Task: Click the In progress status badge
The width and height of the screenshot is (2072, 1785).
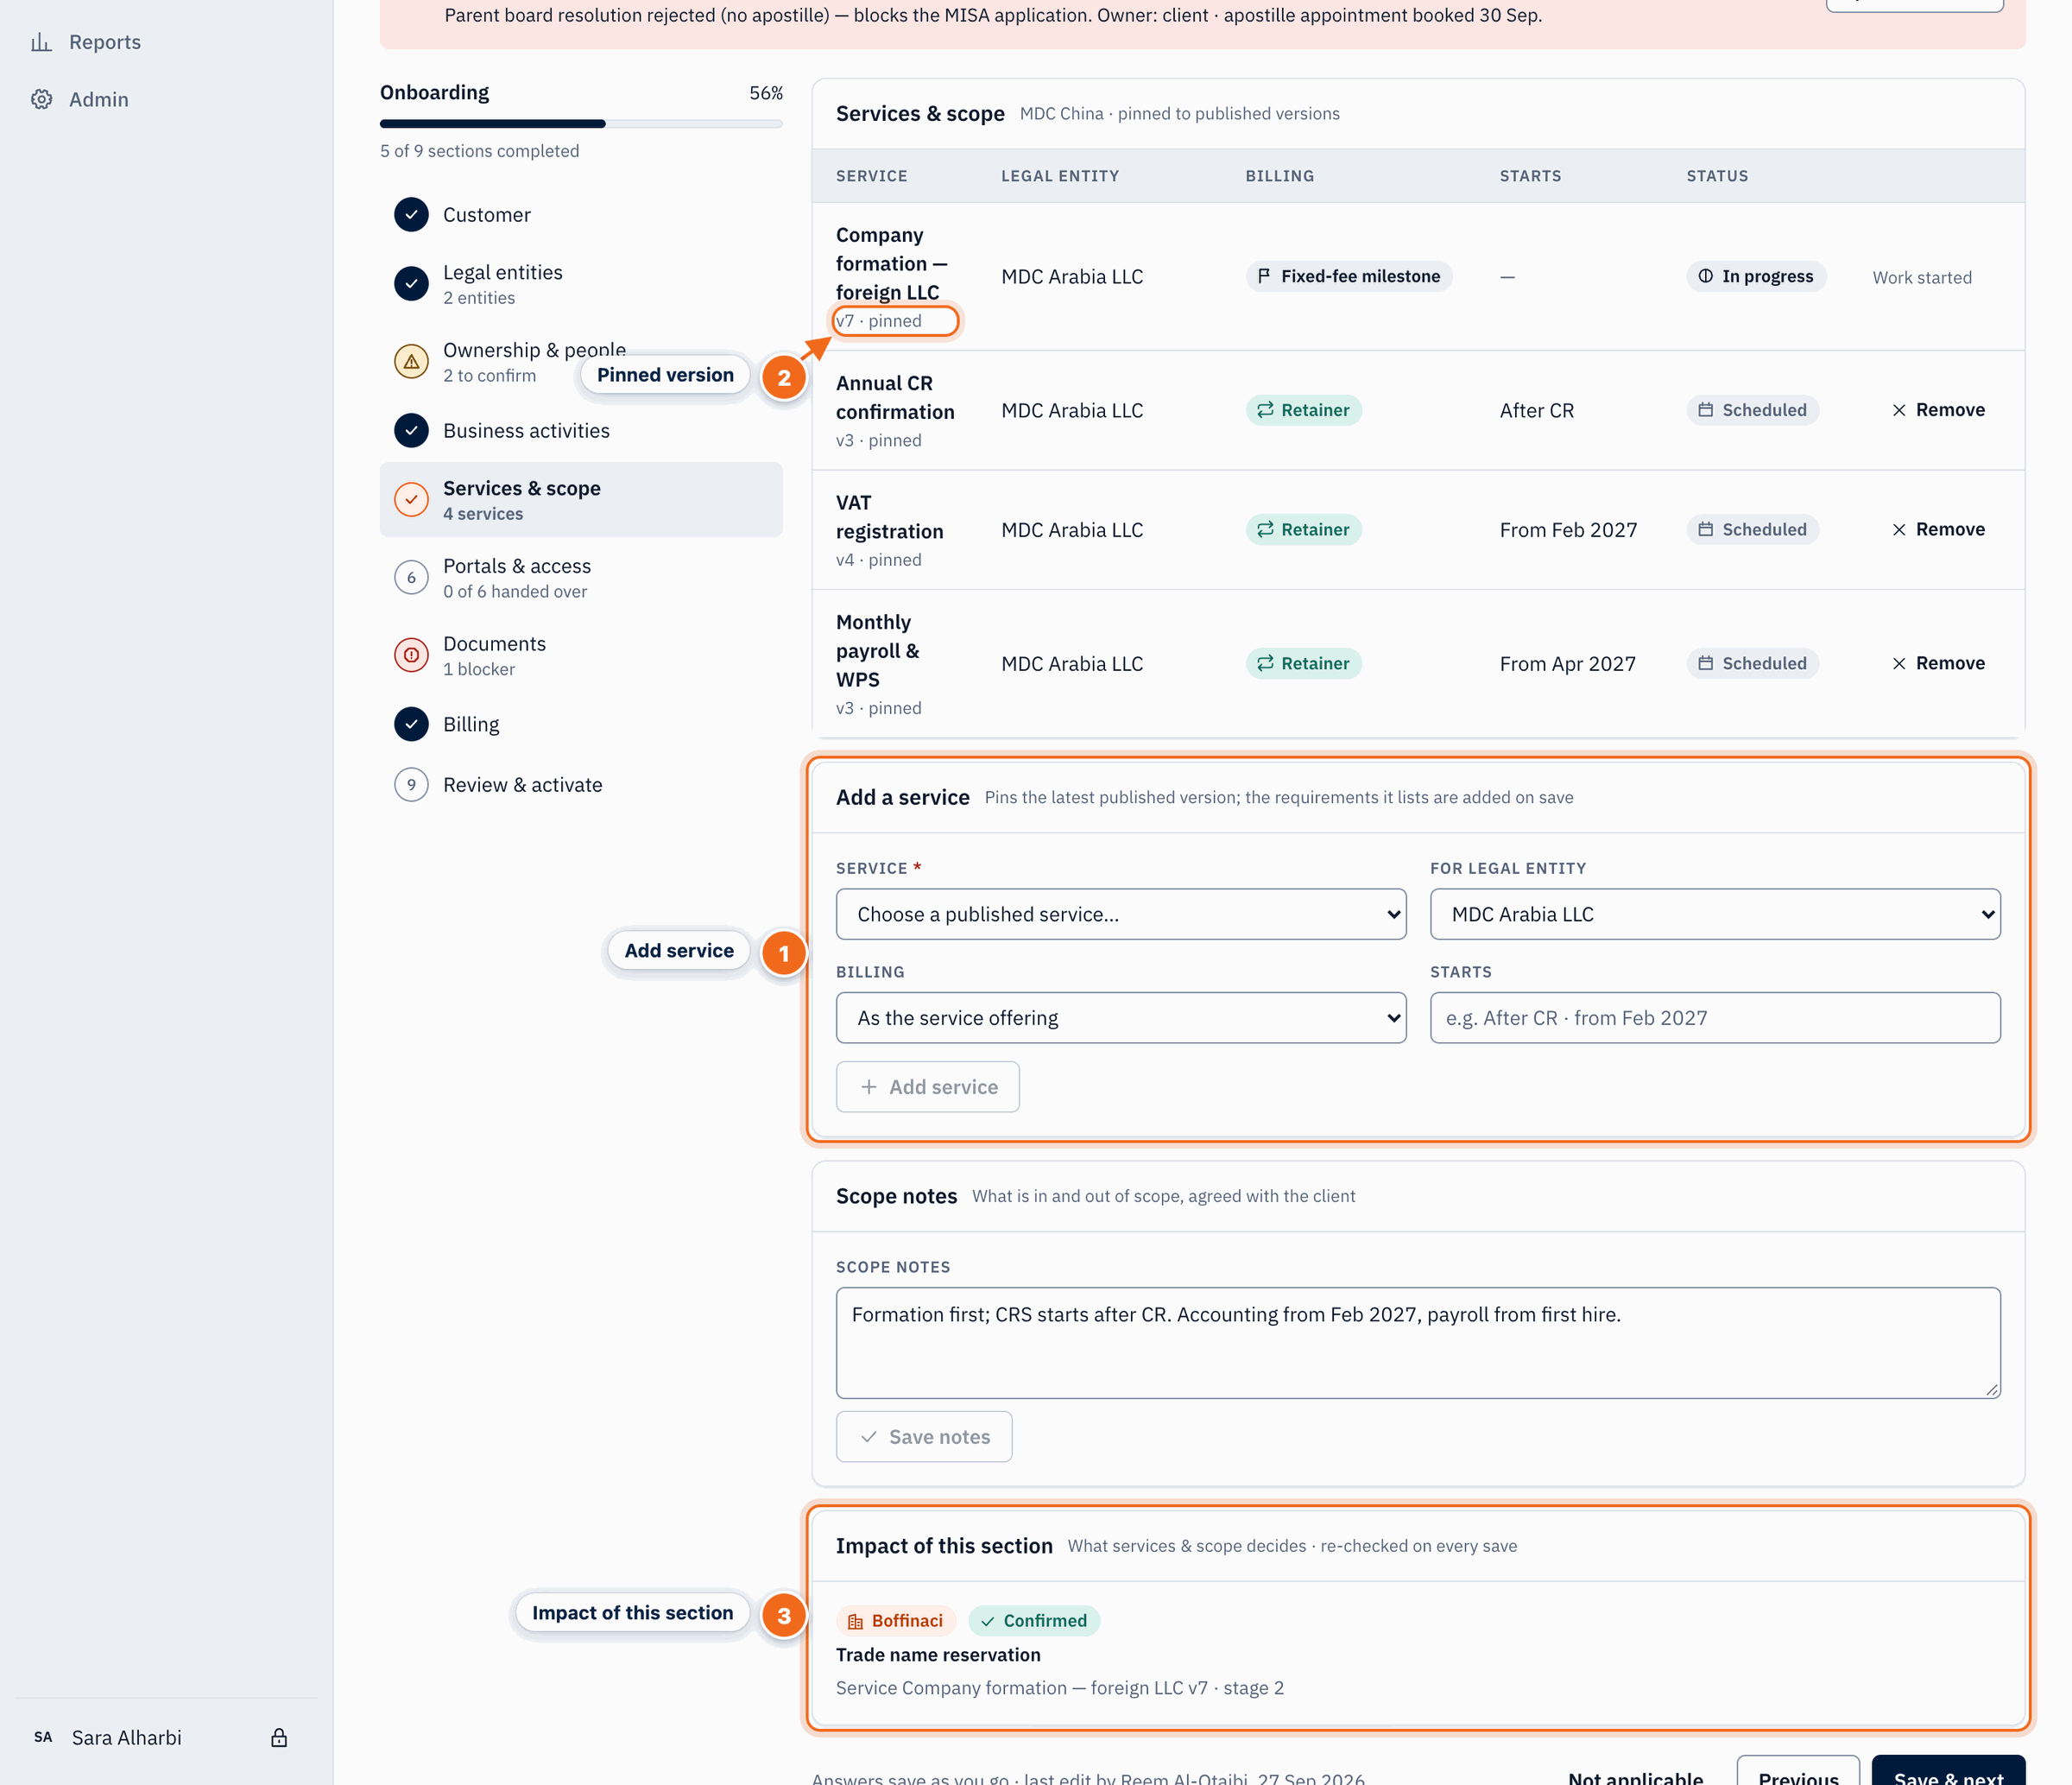Action: point(1756,276)
